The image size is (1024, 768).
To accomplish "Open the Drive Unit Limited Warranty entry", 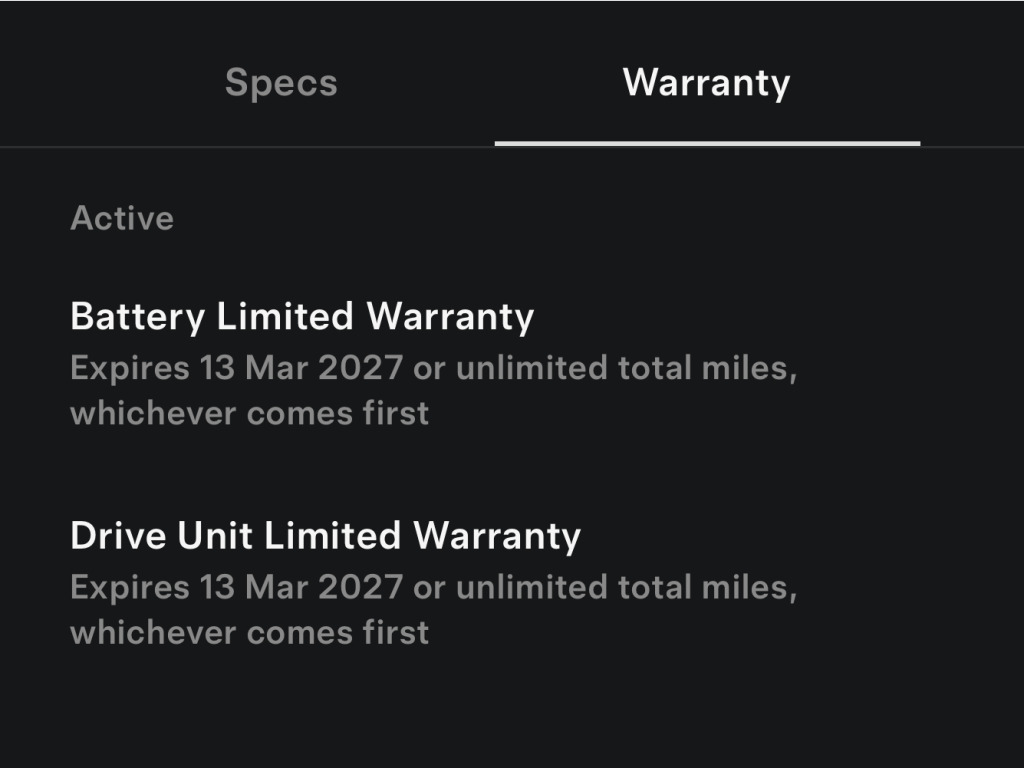I will point(325,536).
